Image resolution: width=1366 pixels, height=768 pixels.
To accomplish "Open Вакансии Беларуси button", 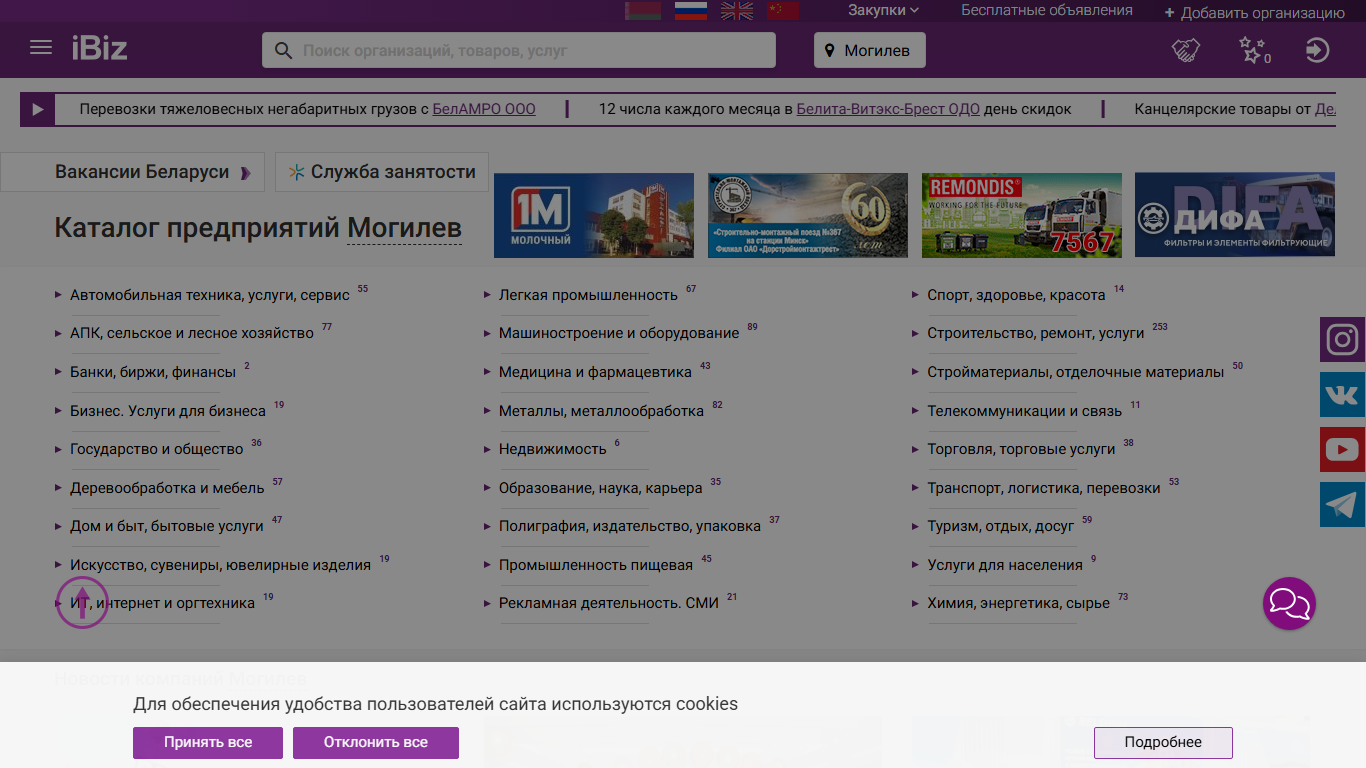I will pos(132,172).
